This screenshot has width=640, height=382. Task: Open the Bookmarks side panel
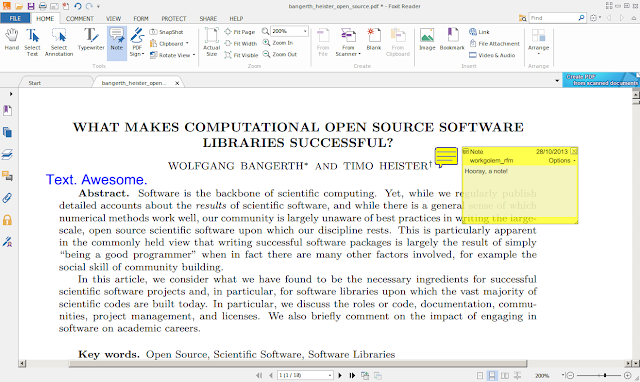(x=7, y=110)
